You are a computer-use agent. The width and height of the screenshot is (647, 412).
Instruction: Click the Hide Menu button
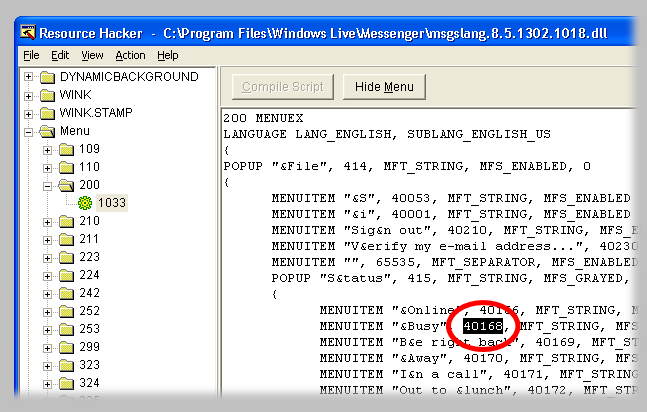384,87
